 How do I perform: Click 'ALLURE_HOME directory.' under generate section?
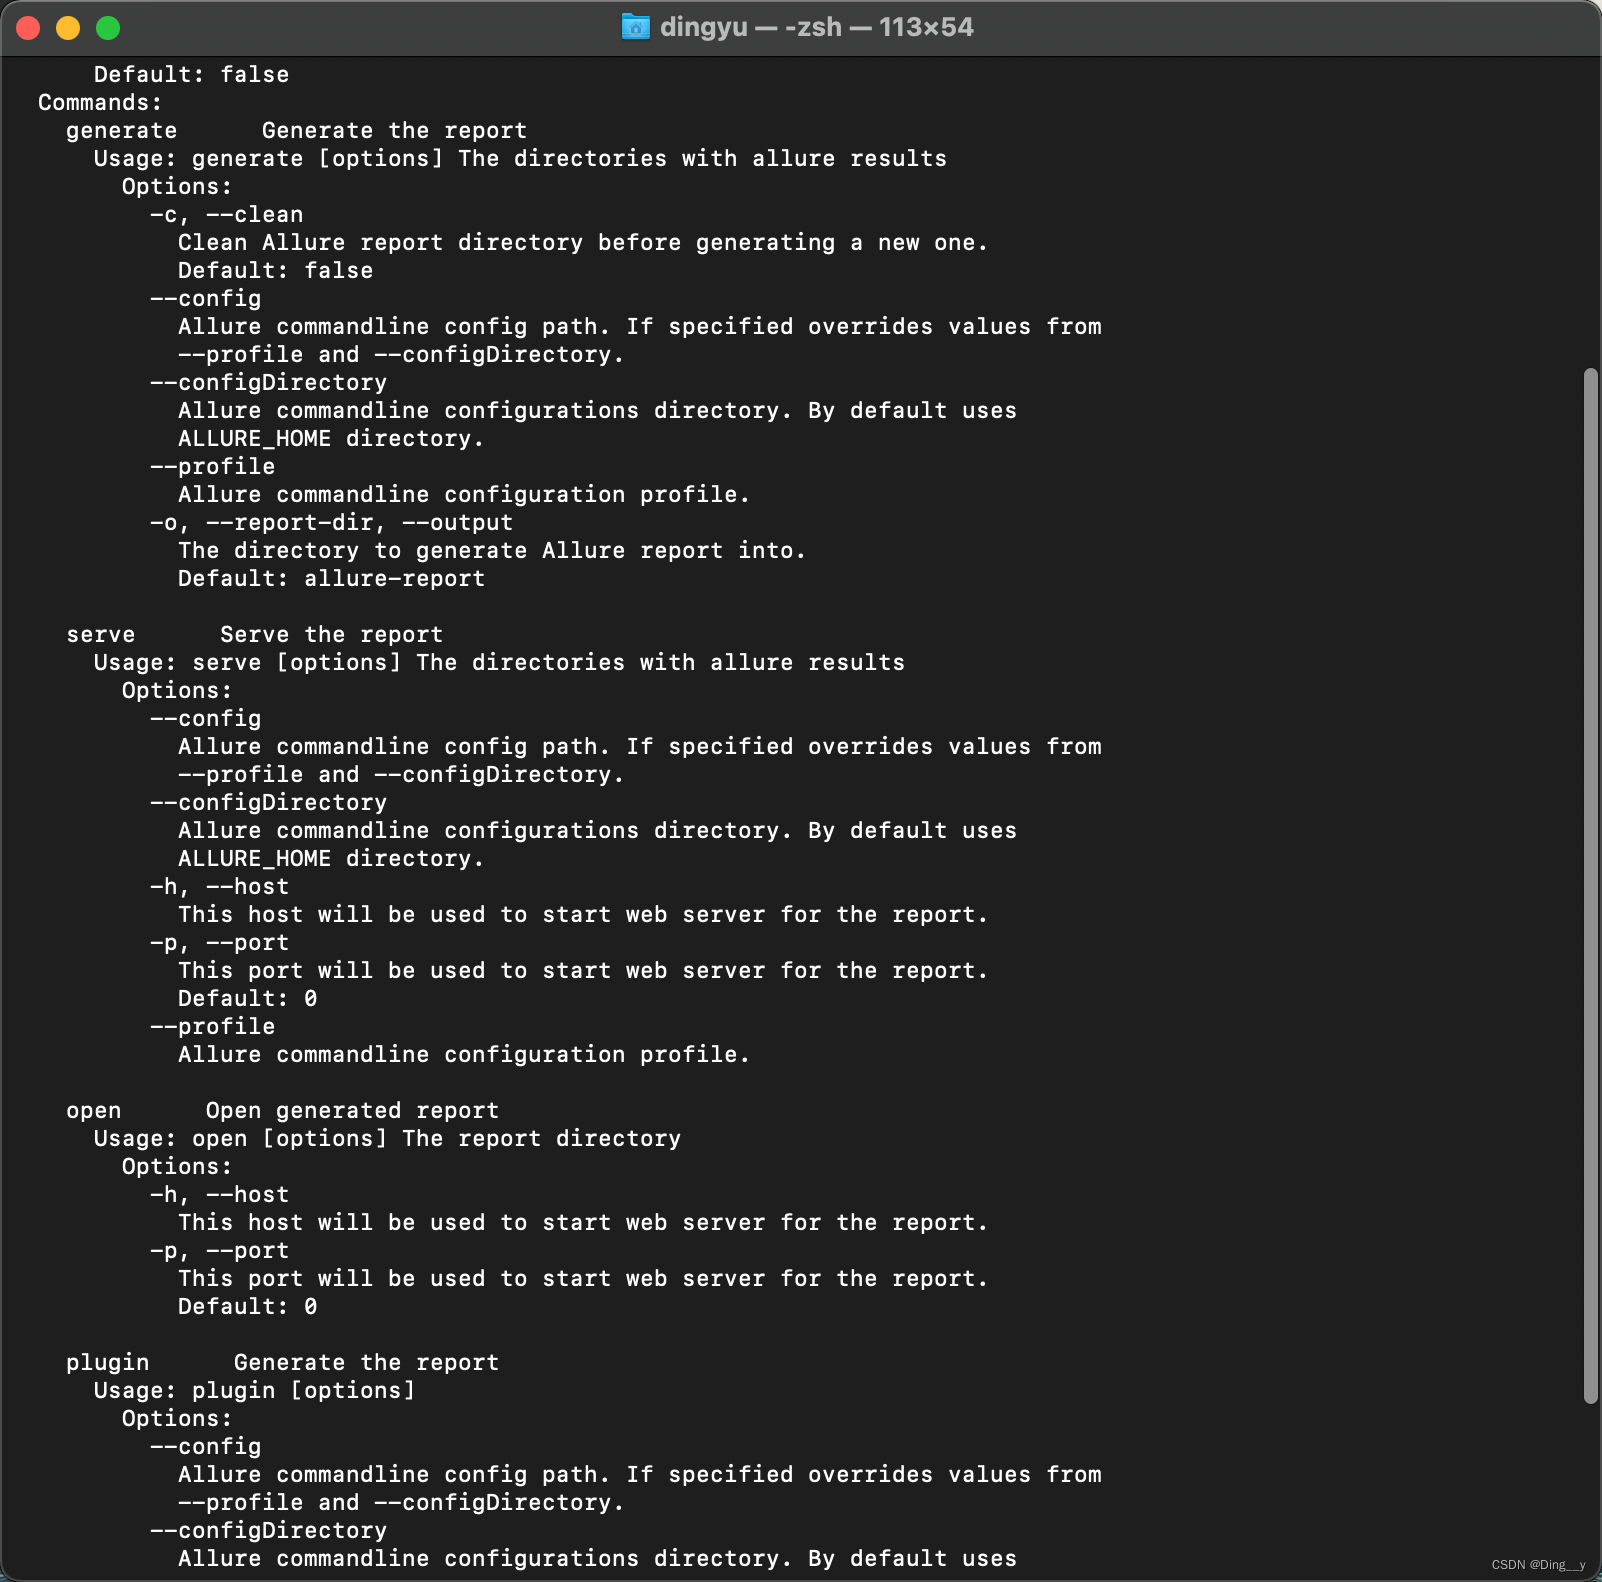[331, 439]
